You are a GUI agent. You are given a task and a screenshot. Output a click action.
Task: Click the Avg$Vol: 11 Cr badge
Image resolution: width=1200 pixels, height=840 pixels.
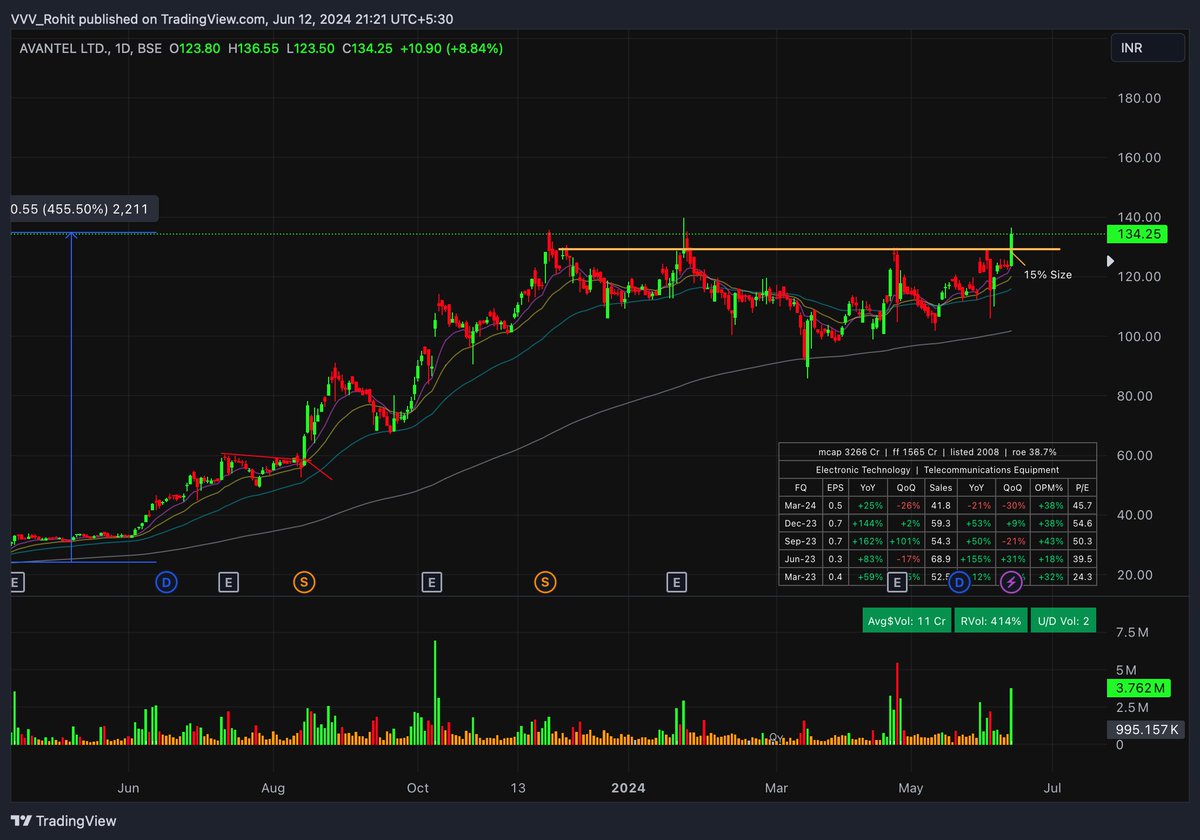[x=905, y=621]
